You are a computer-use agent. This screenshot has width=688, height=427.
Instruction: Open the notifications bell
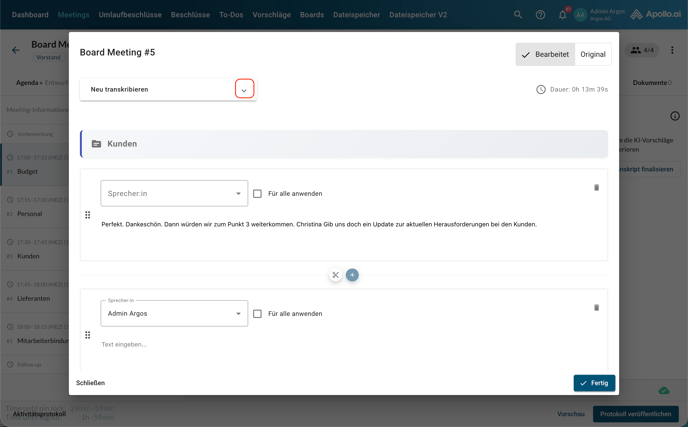(562, 15)
